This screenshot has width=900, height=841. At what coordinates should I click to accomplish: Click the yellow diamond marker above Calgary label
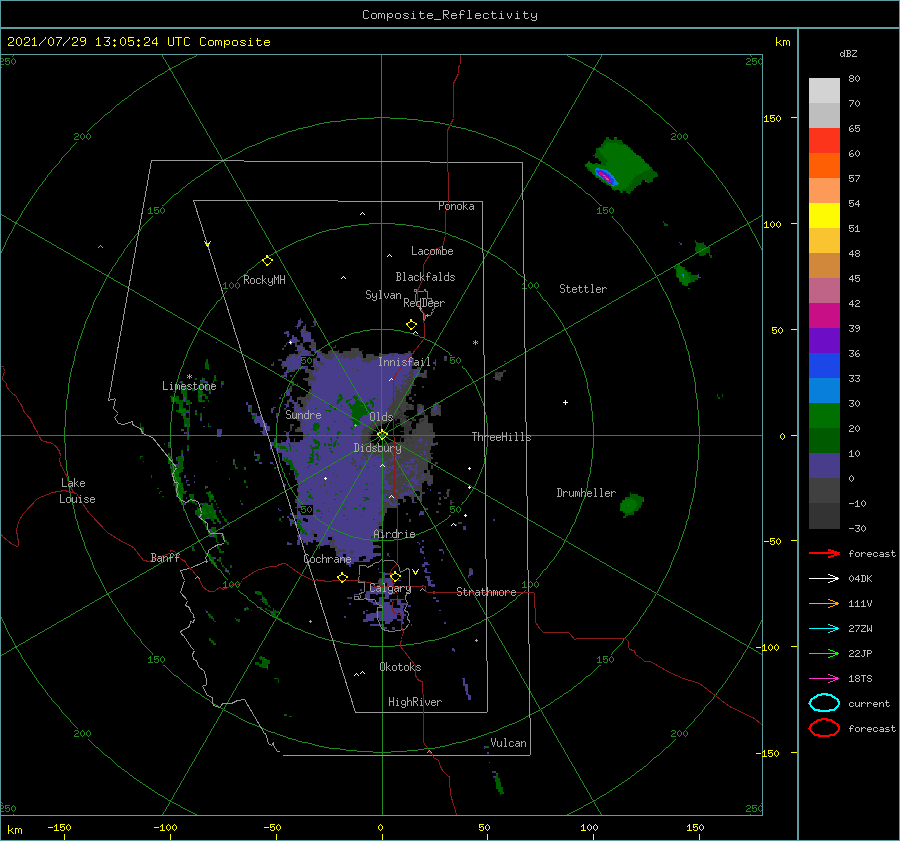click(395, 576)
